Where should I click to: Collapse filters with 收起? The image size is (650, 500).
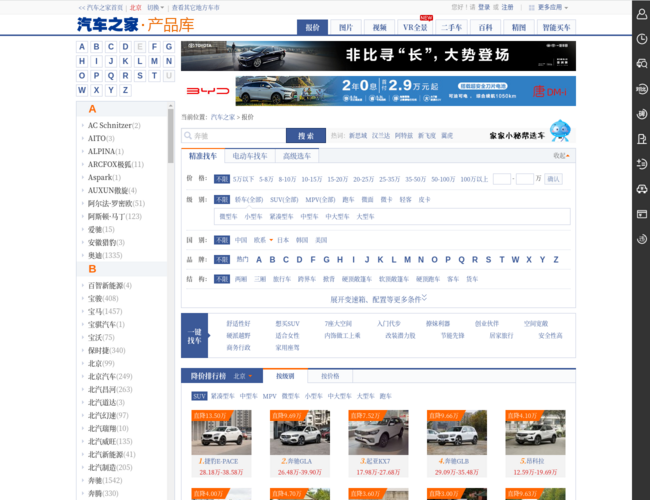click(x=561, y=155)
